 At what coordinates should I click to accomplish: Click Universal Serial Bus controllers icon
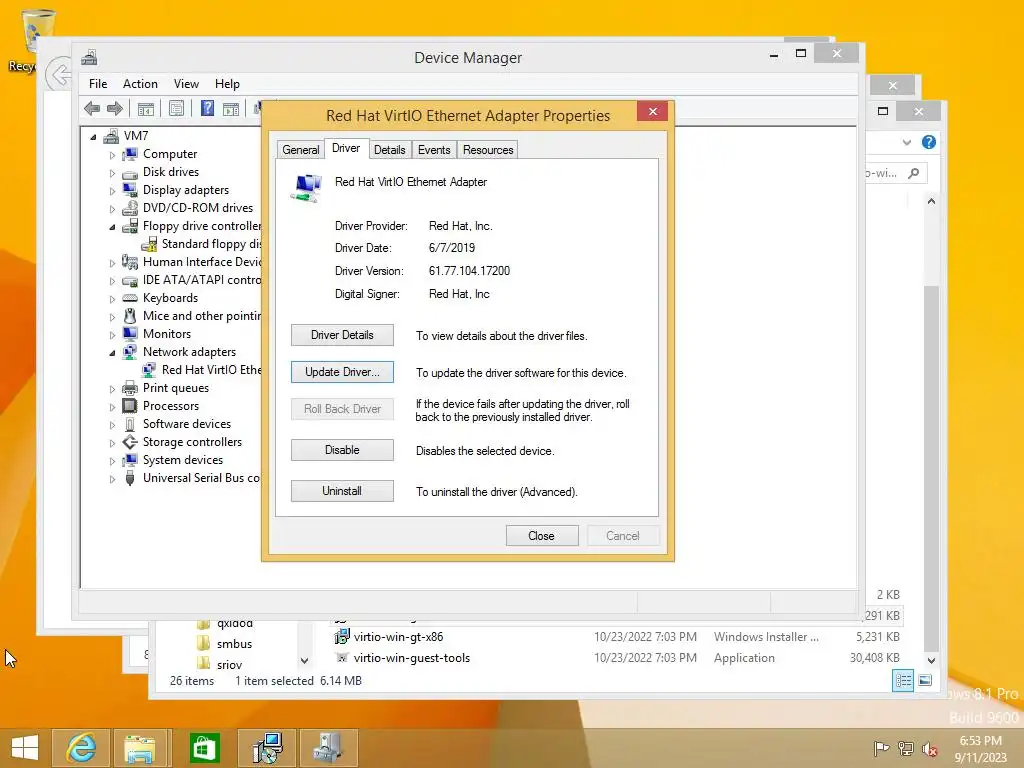130,478
